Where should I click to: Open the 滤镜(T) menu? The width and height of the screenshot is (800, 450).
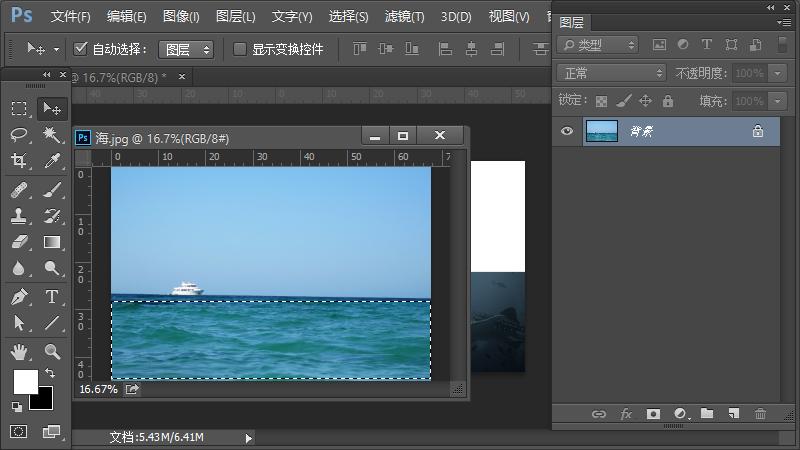(x=405, y=16)
